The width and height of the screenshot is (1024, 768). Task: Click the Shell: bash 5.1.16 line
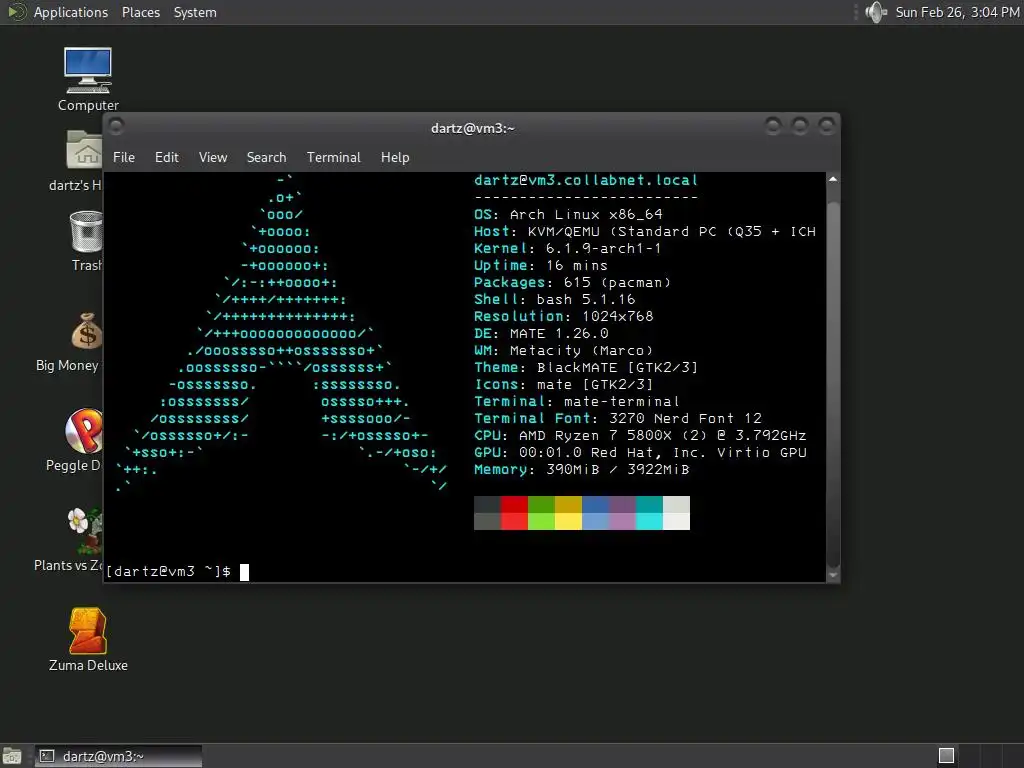pos(554,299)
